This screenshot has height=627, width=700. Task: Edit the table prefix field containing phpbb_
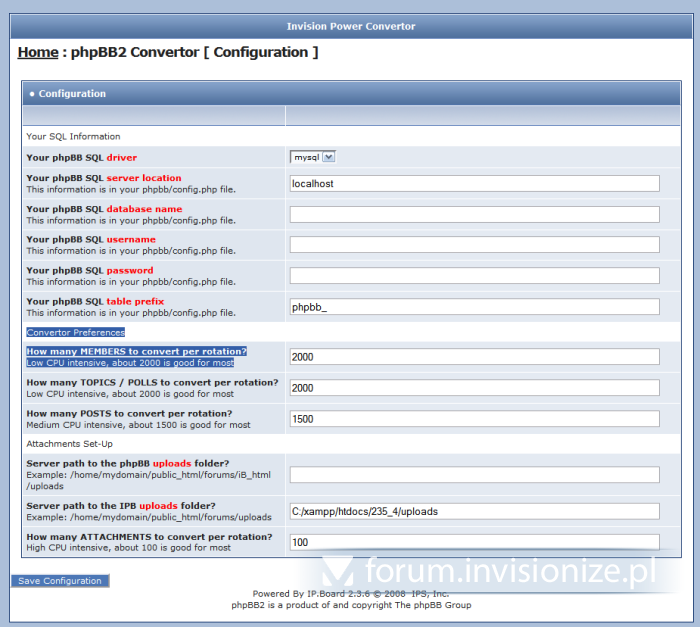[x=474, y=307]
